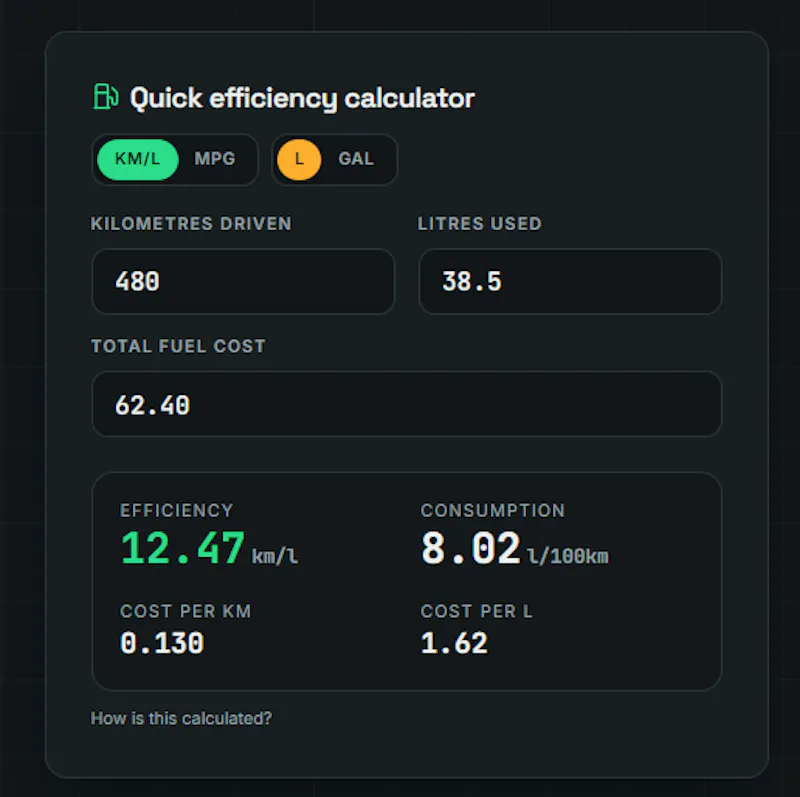
Task: Click the COST PER KM label
Action: pos(186,611)
